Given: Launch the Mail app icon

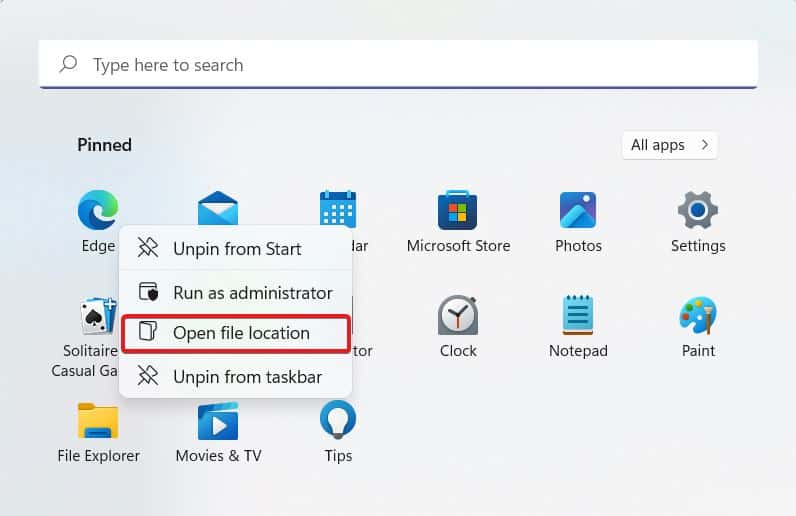Looking at the screenshot, I should pyautogui.click(x=218, y=208).
